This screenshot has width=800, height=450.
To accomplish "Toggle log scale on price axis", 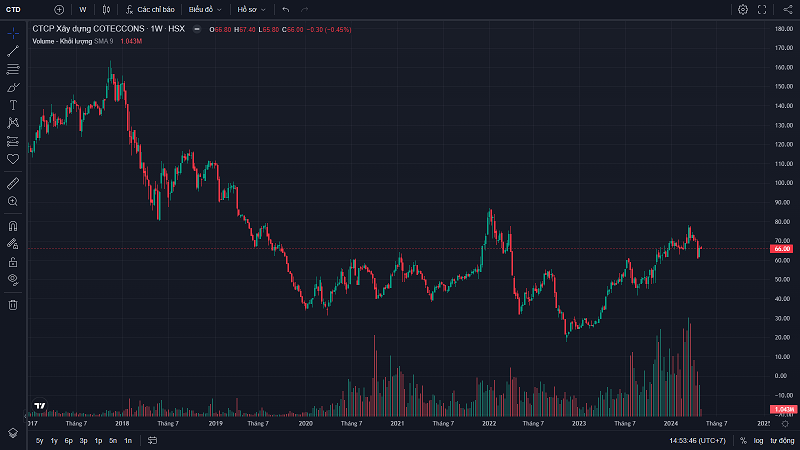I will (758, 440).
